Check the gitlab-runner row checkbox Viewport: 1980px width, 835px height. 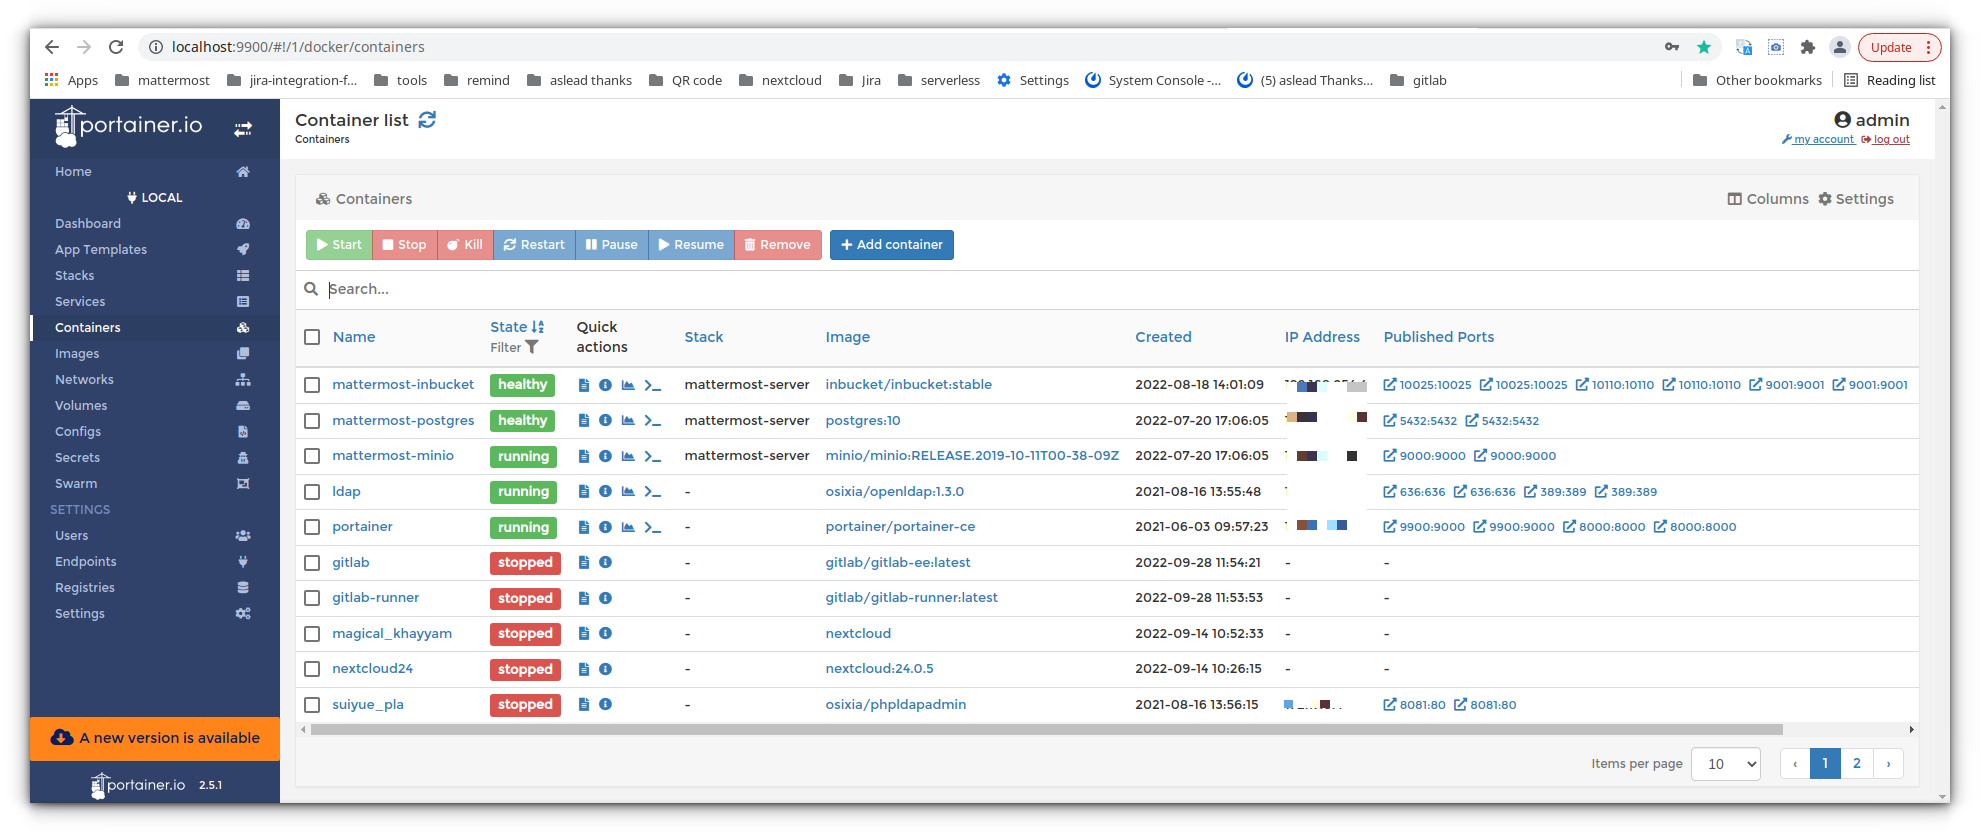312,598
